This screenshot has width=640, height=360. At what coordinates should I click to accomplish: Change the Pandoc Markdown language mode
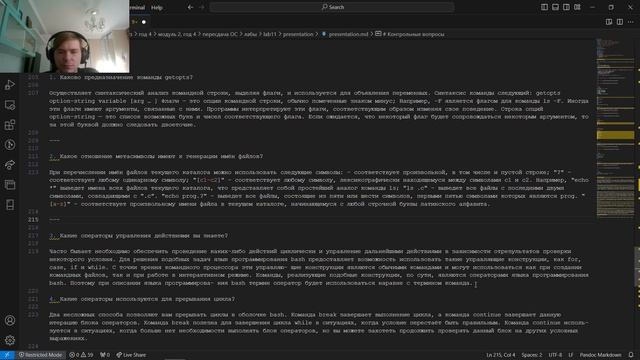click(x=600, y=355)
